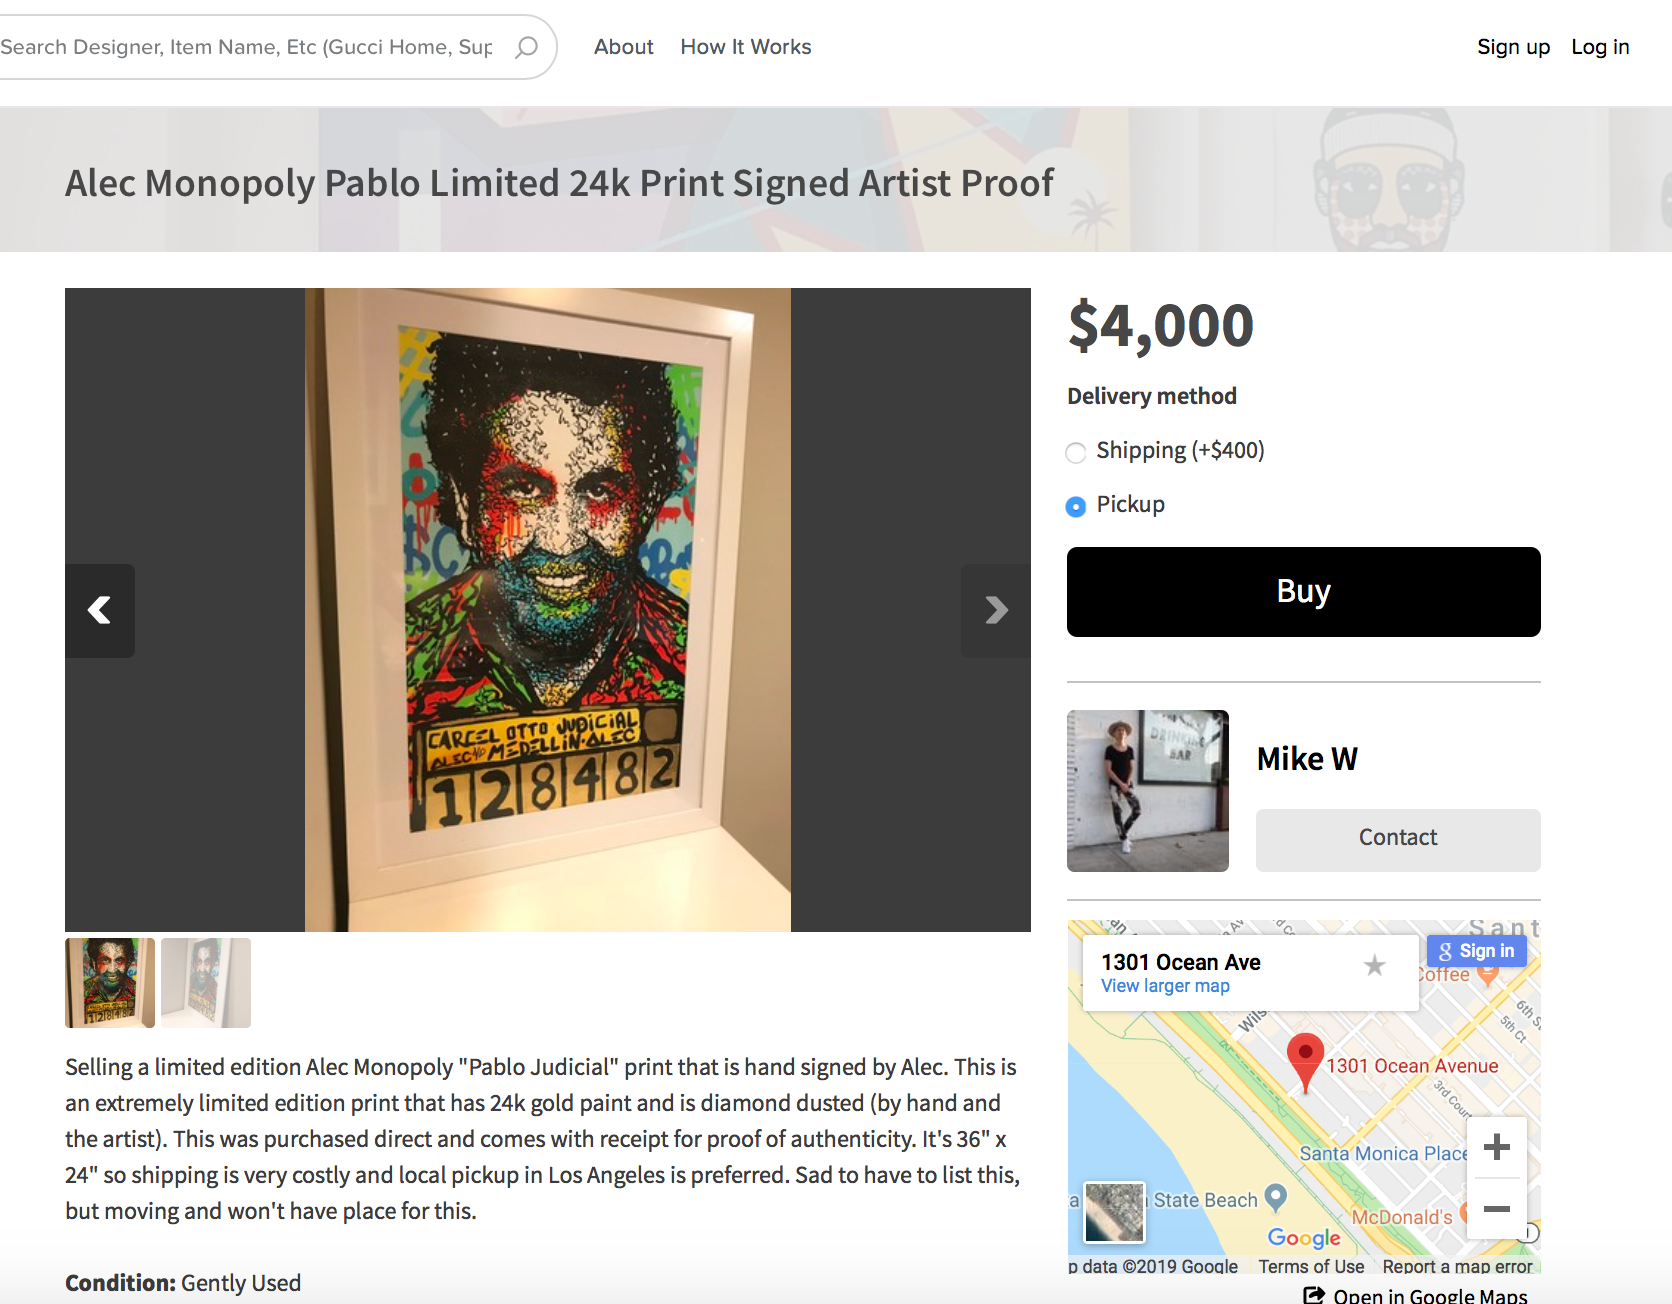Open How It Works page
The width and height of the screenshot is (1672, 1304).
[x=746, y=47]
